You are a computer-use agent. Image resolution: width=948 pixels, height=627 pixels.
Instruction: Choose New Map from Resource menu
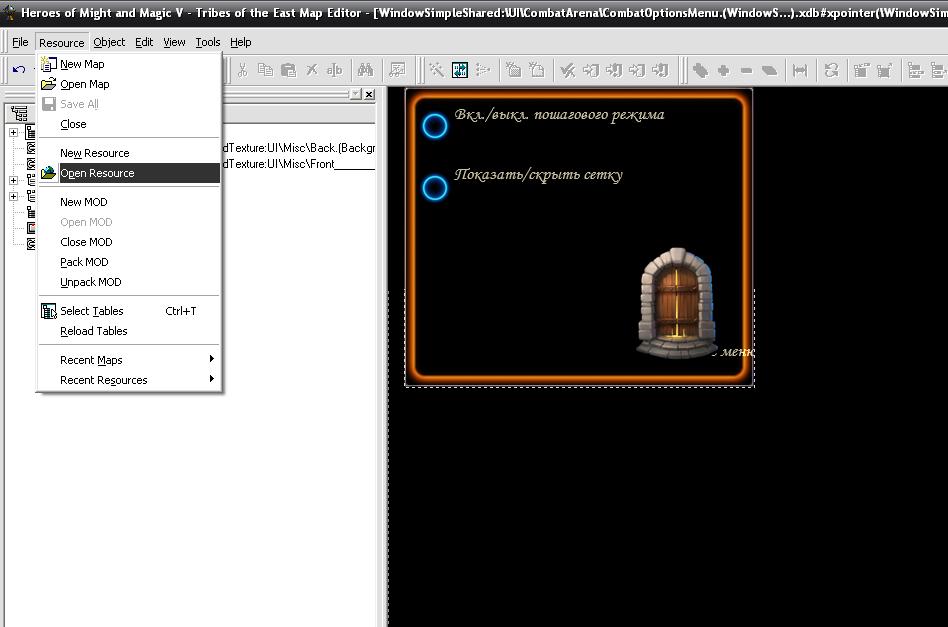click(x=129, y=64)
